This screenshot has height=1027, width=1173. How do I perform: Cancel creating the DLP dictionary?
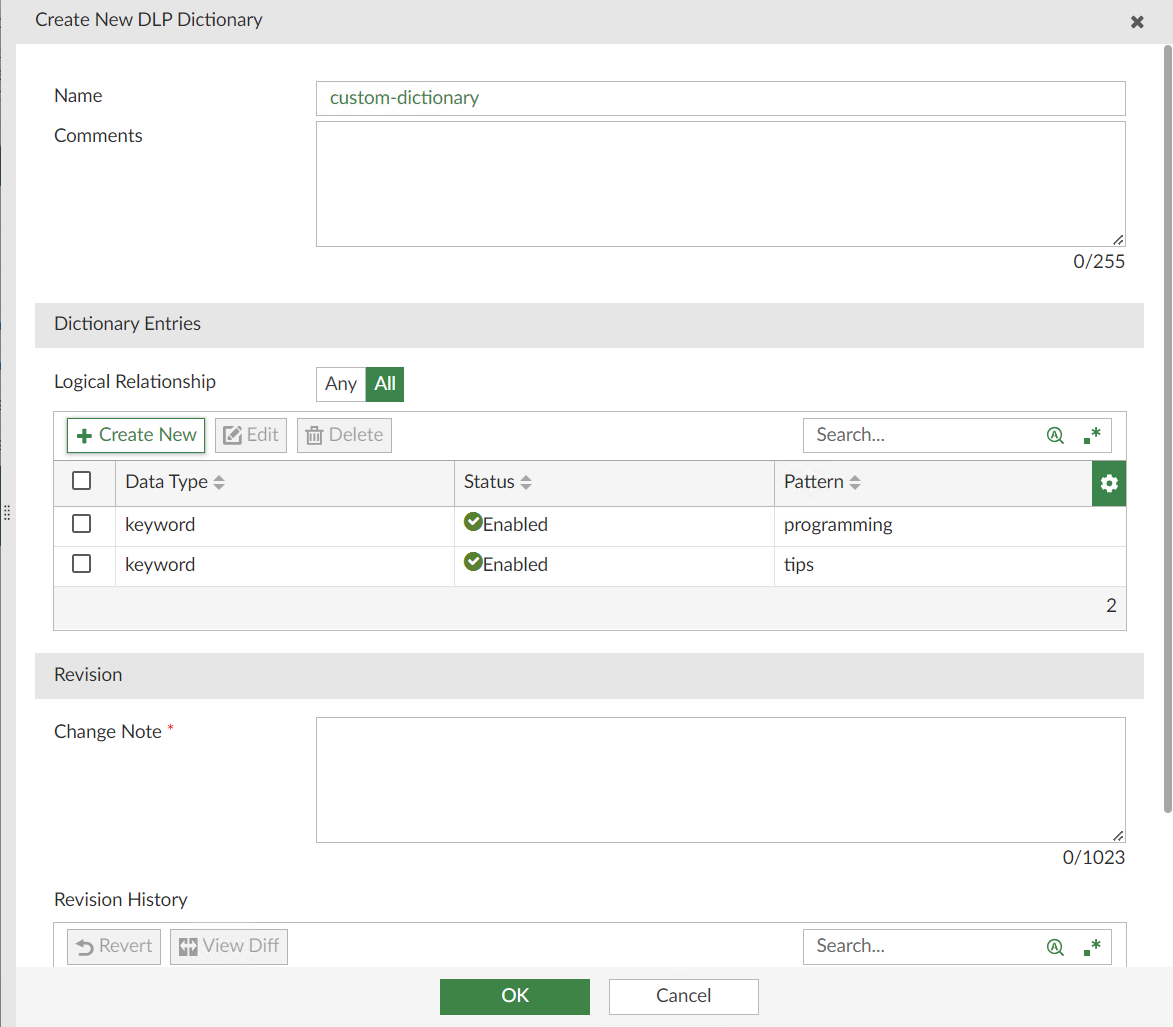pos(683,996)
